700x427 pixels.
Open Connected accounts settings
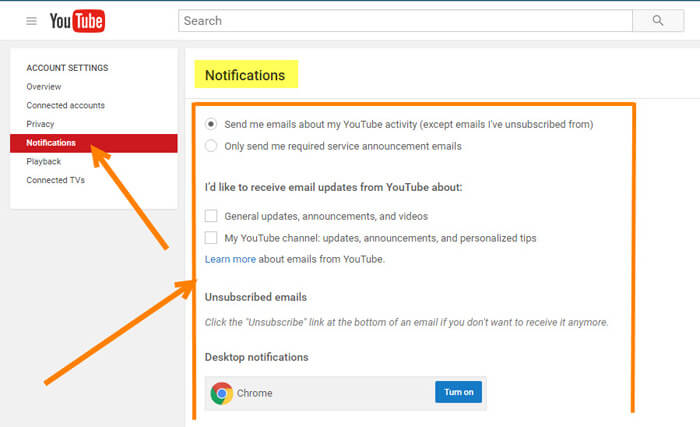pyautogui.click(x=66, y=105)
